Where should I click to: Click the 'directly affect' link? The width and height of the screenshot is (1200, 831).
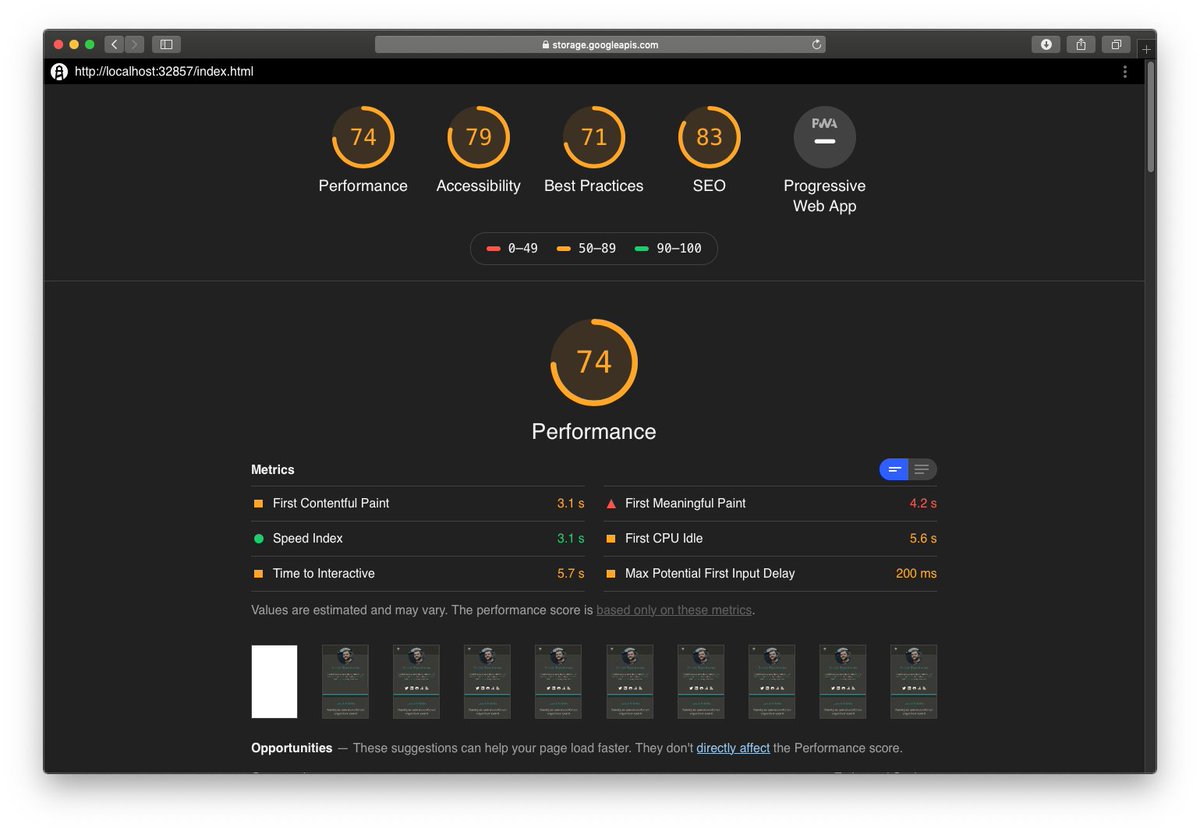click(x=733, y=747)
